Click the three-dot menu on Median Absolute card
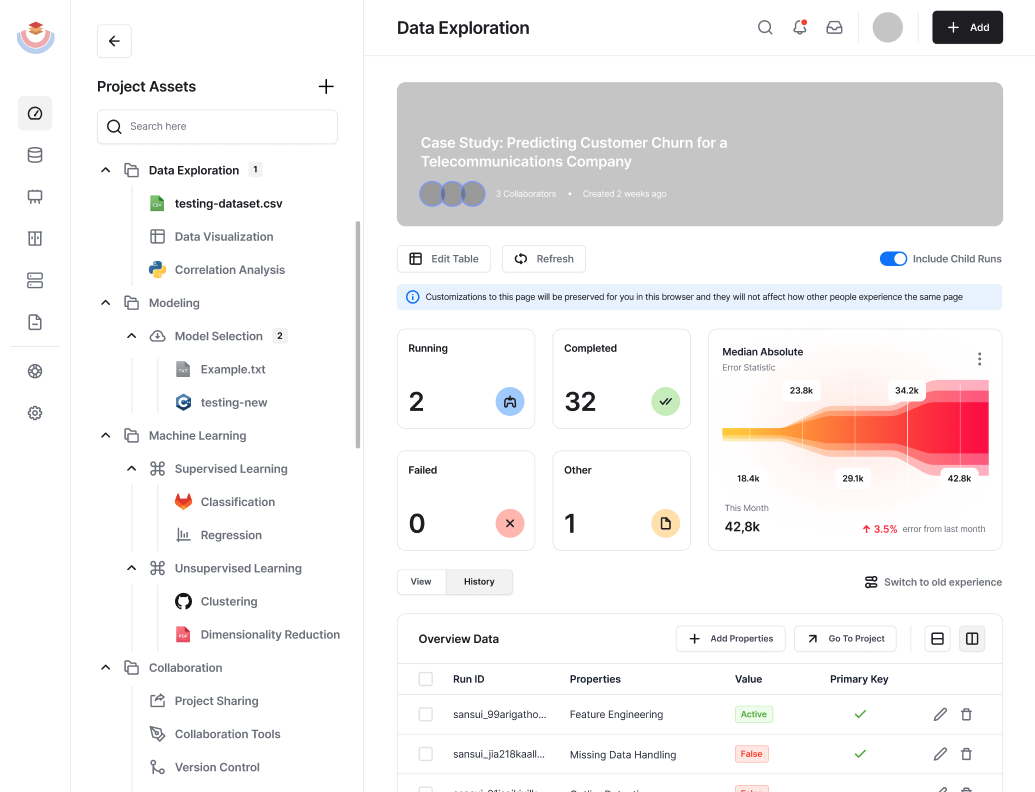The image size is (1035, 792). coord(979,359)
